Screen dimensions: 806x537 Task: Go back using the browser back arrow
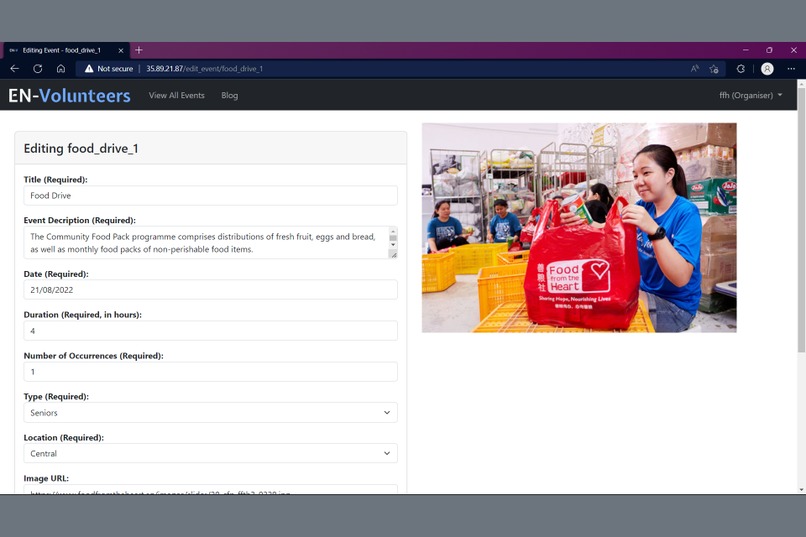pyautogui.click(x=14, y=68)
